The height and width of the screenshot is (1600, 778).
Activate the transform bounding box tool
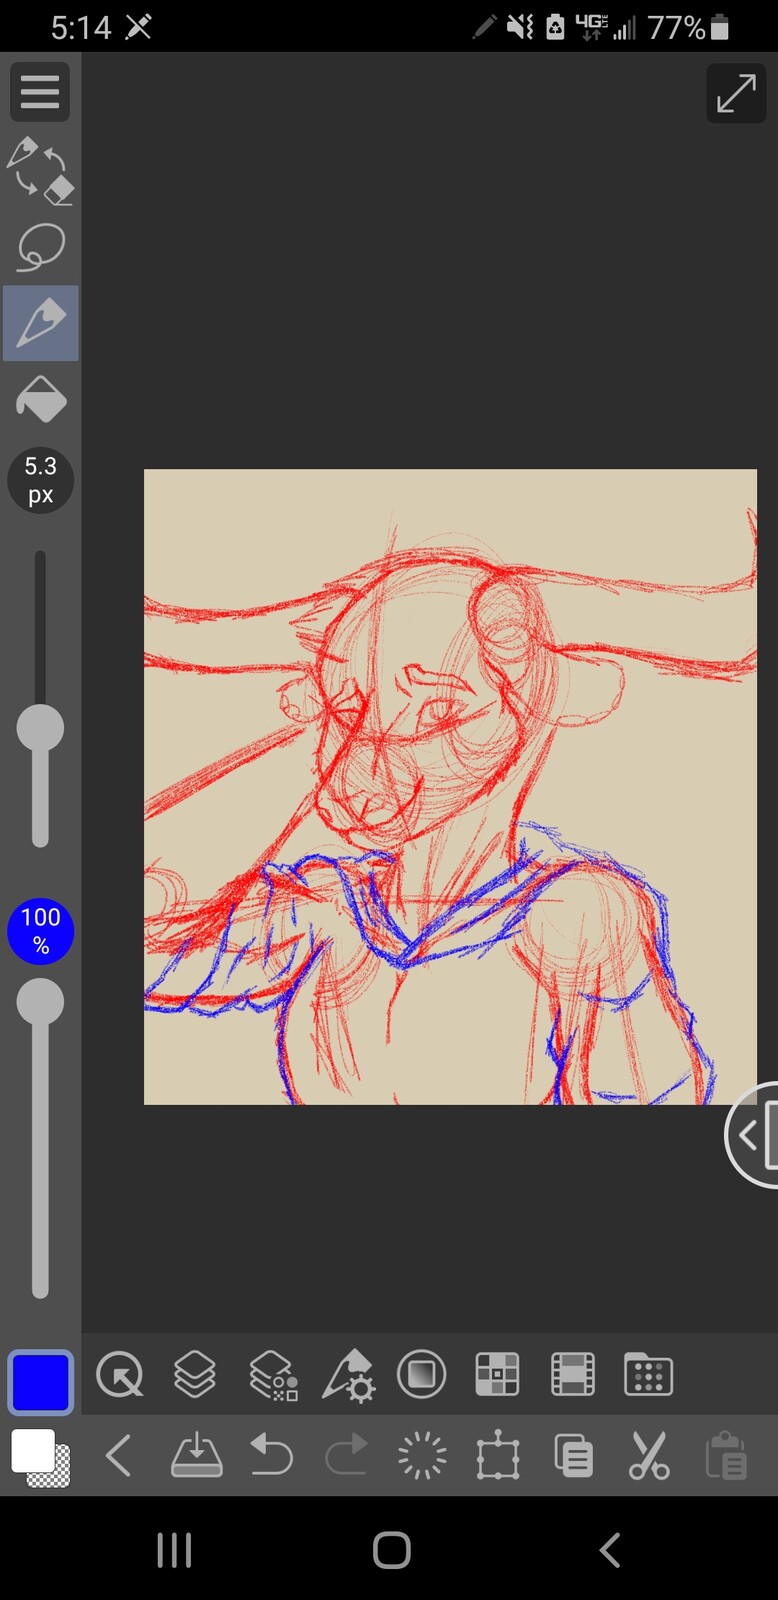point(498,1456)
